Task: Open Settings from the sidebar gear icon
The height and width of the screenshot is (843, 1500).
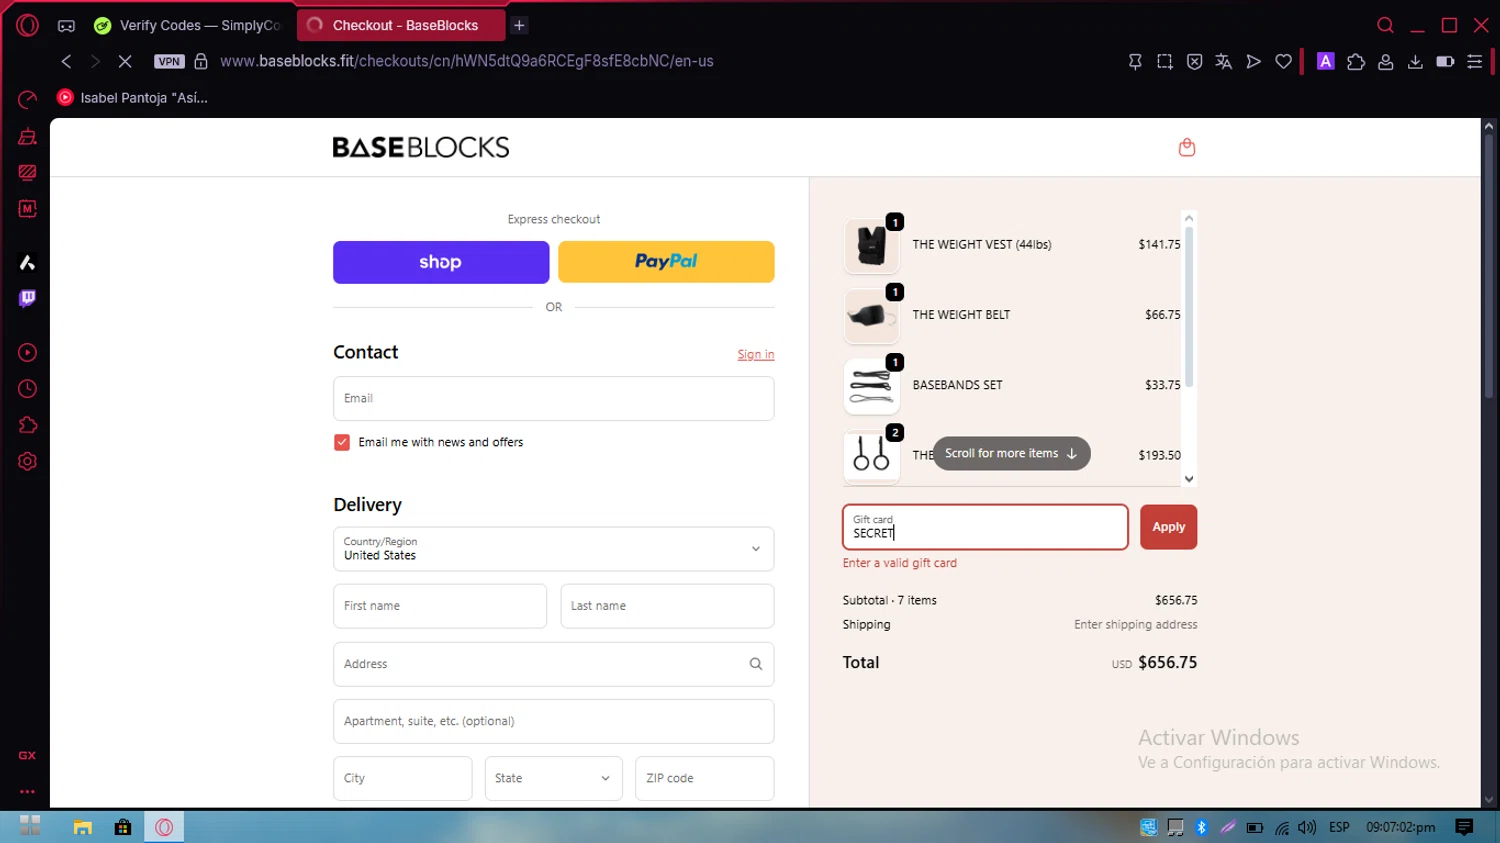Action: coord(27,462)
